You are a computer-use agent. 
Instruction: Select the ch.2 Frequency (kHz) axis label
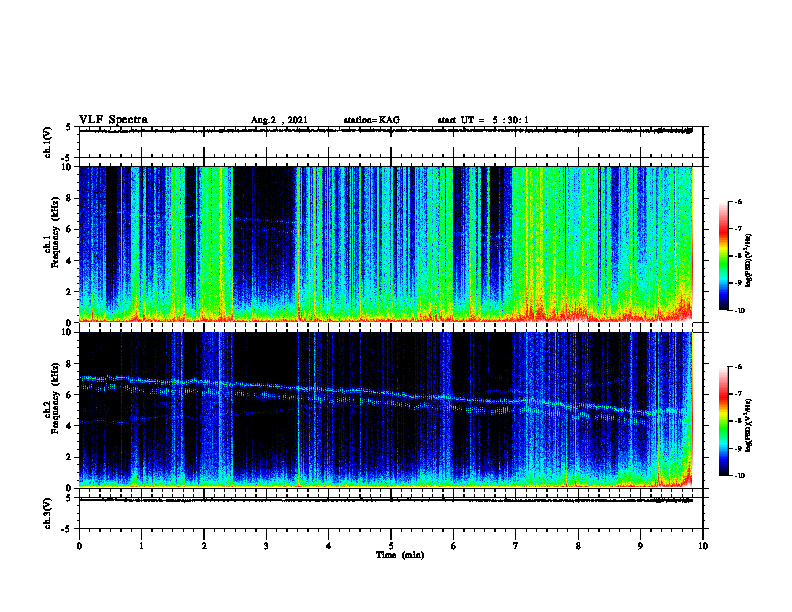click(x=53, y=398)
